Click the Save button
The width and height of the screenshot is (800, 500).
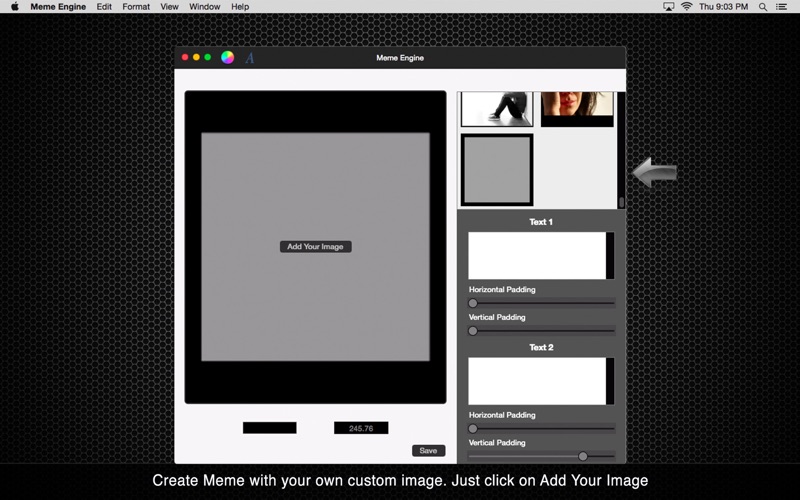[428, 451]
